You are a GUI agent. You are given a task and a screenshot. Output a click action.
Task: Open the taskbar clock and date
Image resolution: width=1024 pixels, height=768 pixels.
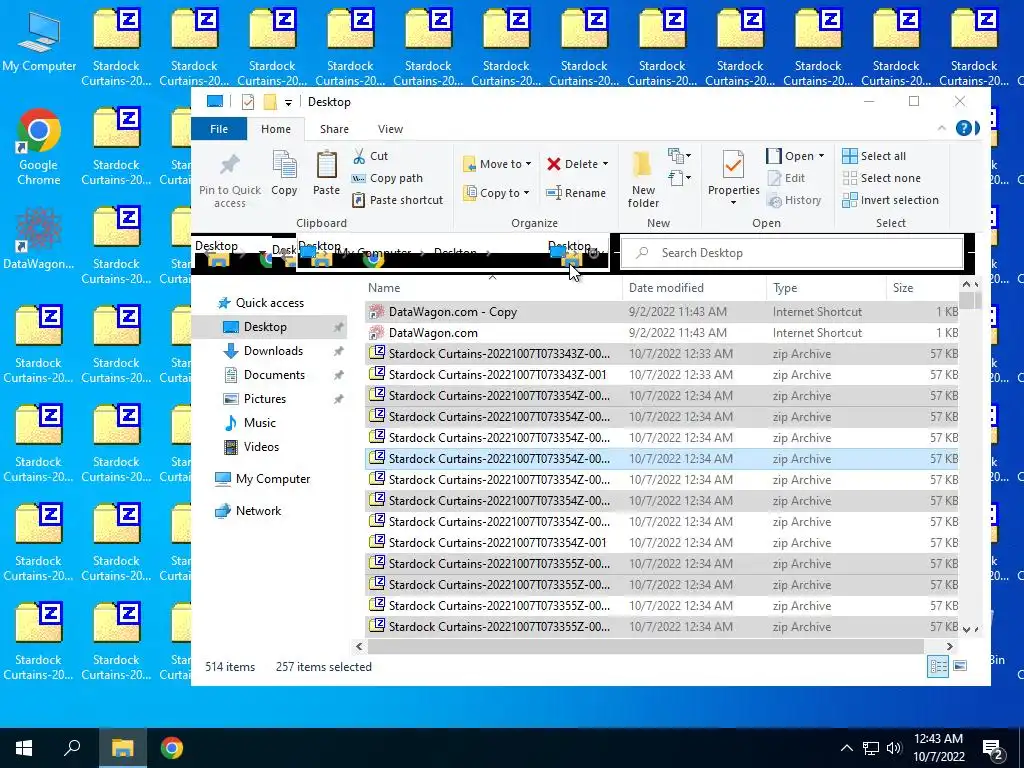(x=938, y=748)
